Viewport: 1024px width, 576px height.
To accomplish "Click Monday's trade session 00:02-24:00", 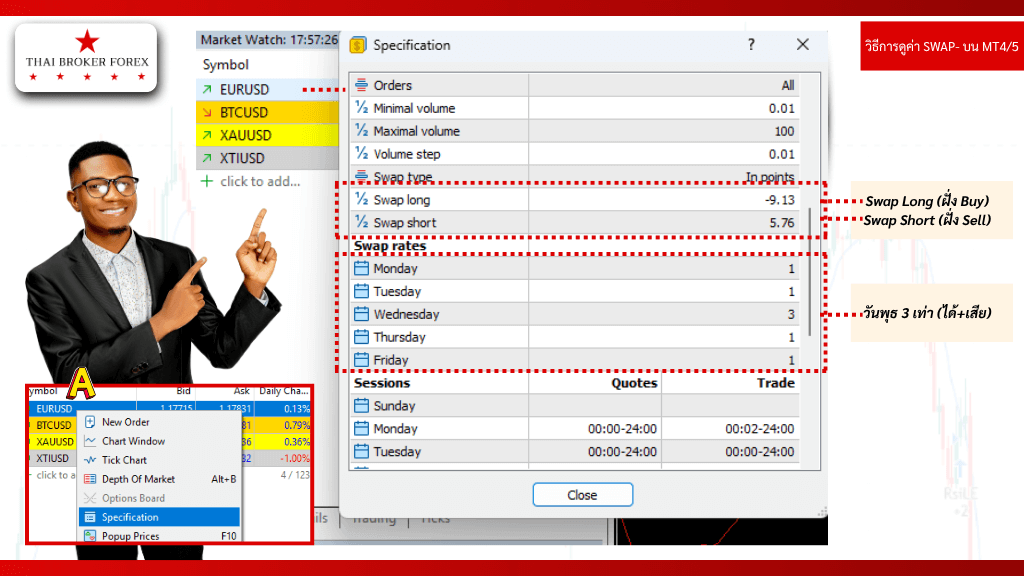I will click(x=760, y=428).
